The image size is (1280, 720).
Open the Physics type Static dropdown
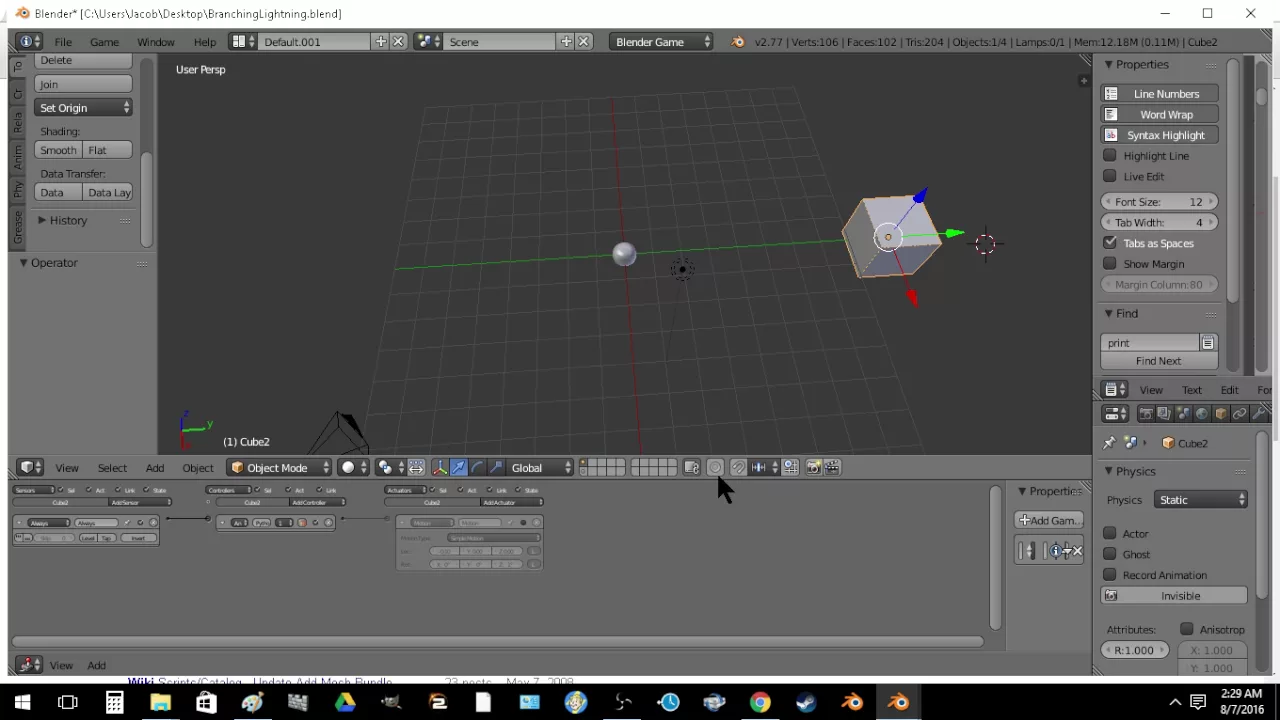pos(1202,500)
